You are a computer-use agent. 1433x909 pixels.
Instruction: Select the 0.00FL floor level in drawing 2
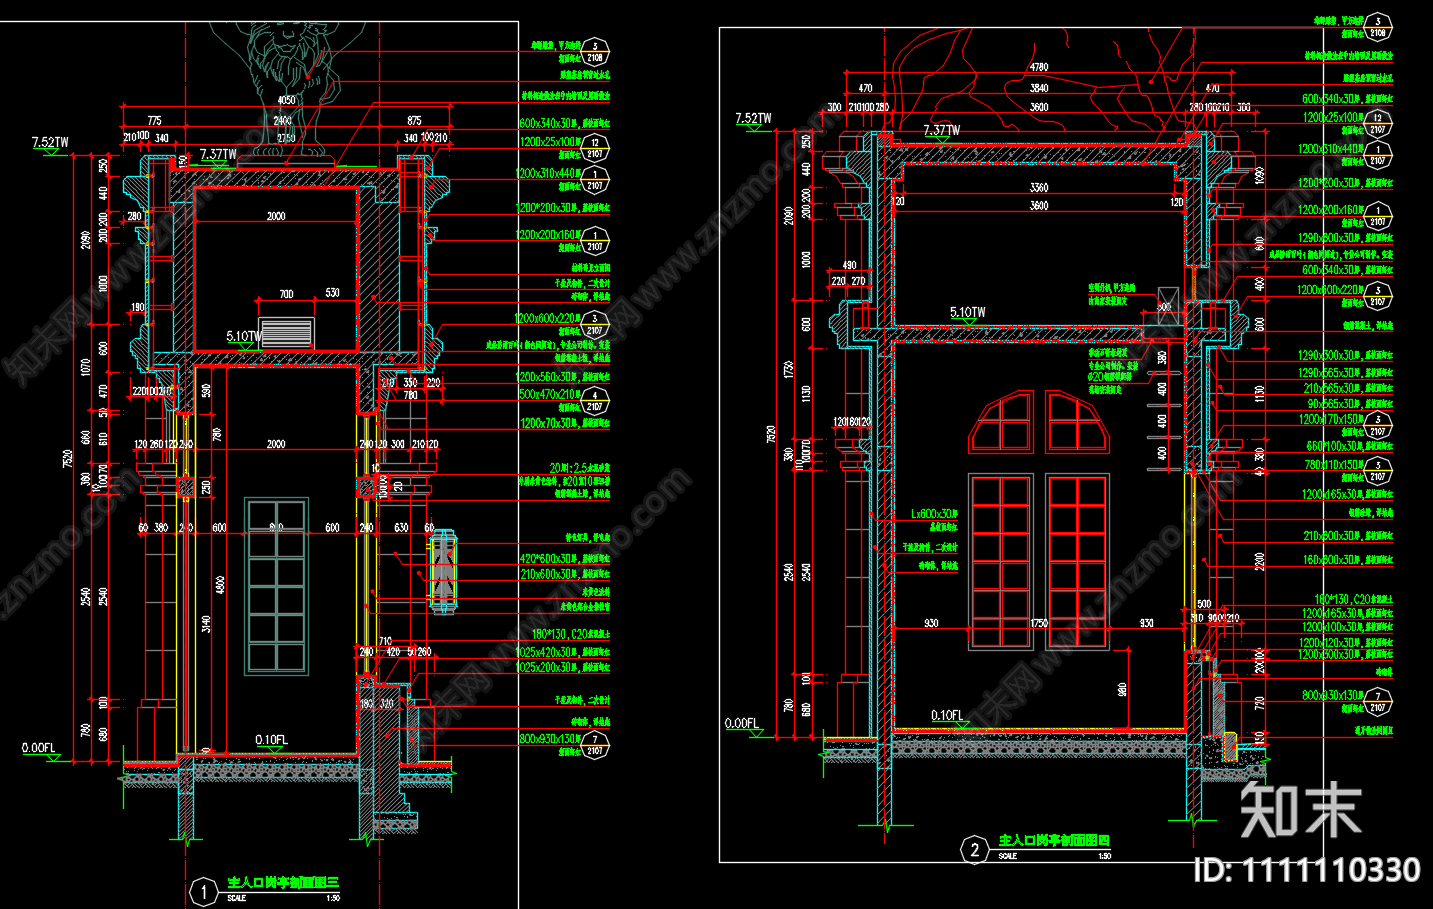742,723
